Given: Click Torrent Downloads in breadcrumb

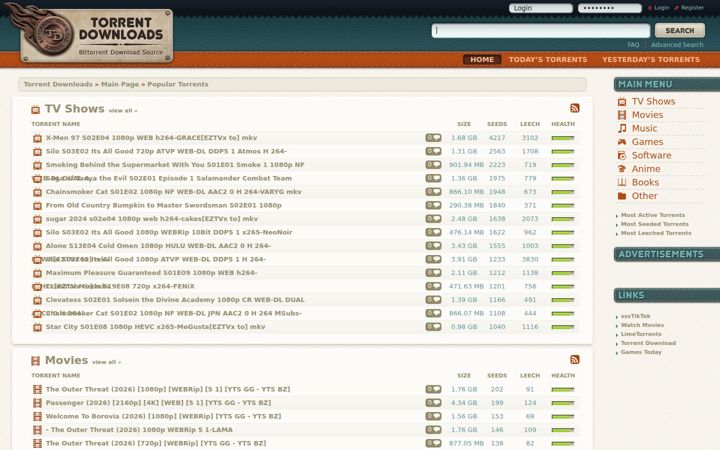Looking at the screenshot, I should pyautogui.click(x=58, y=84).
